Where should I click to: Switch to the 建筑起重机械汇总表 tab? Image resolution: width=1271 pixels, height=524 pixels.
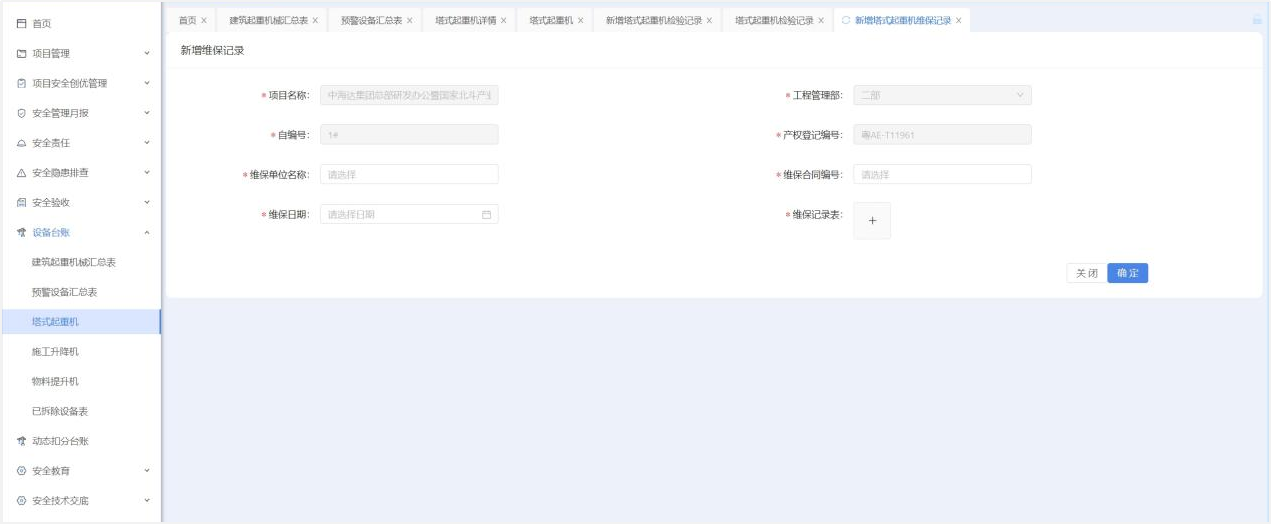tap(268, 21)
